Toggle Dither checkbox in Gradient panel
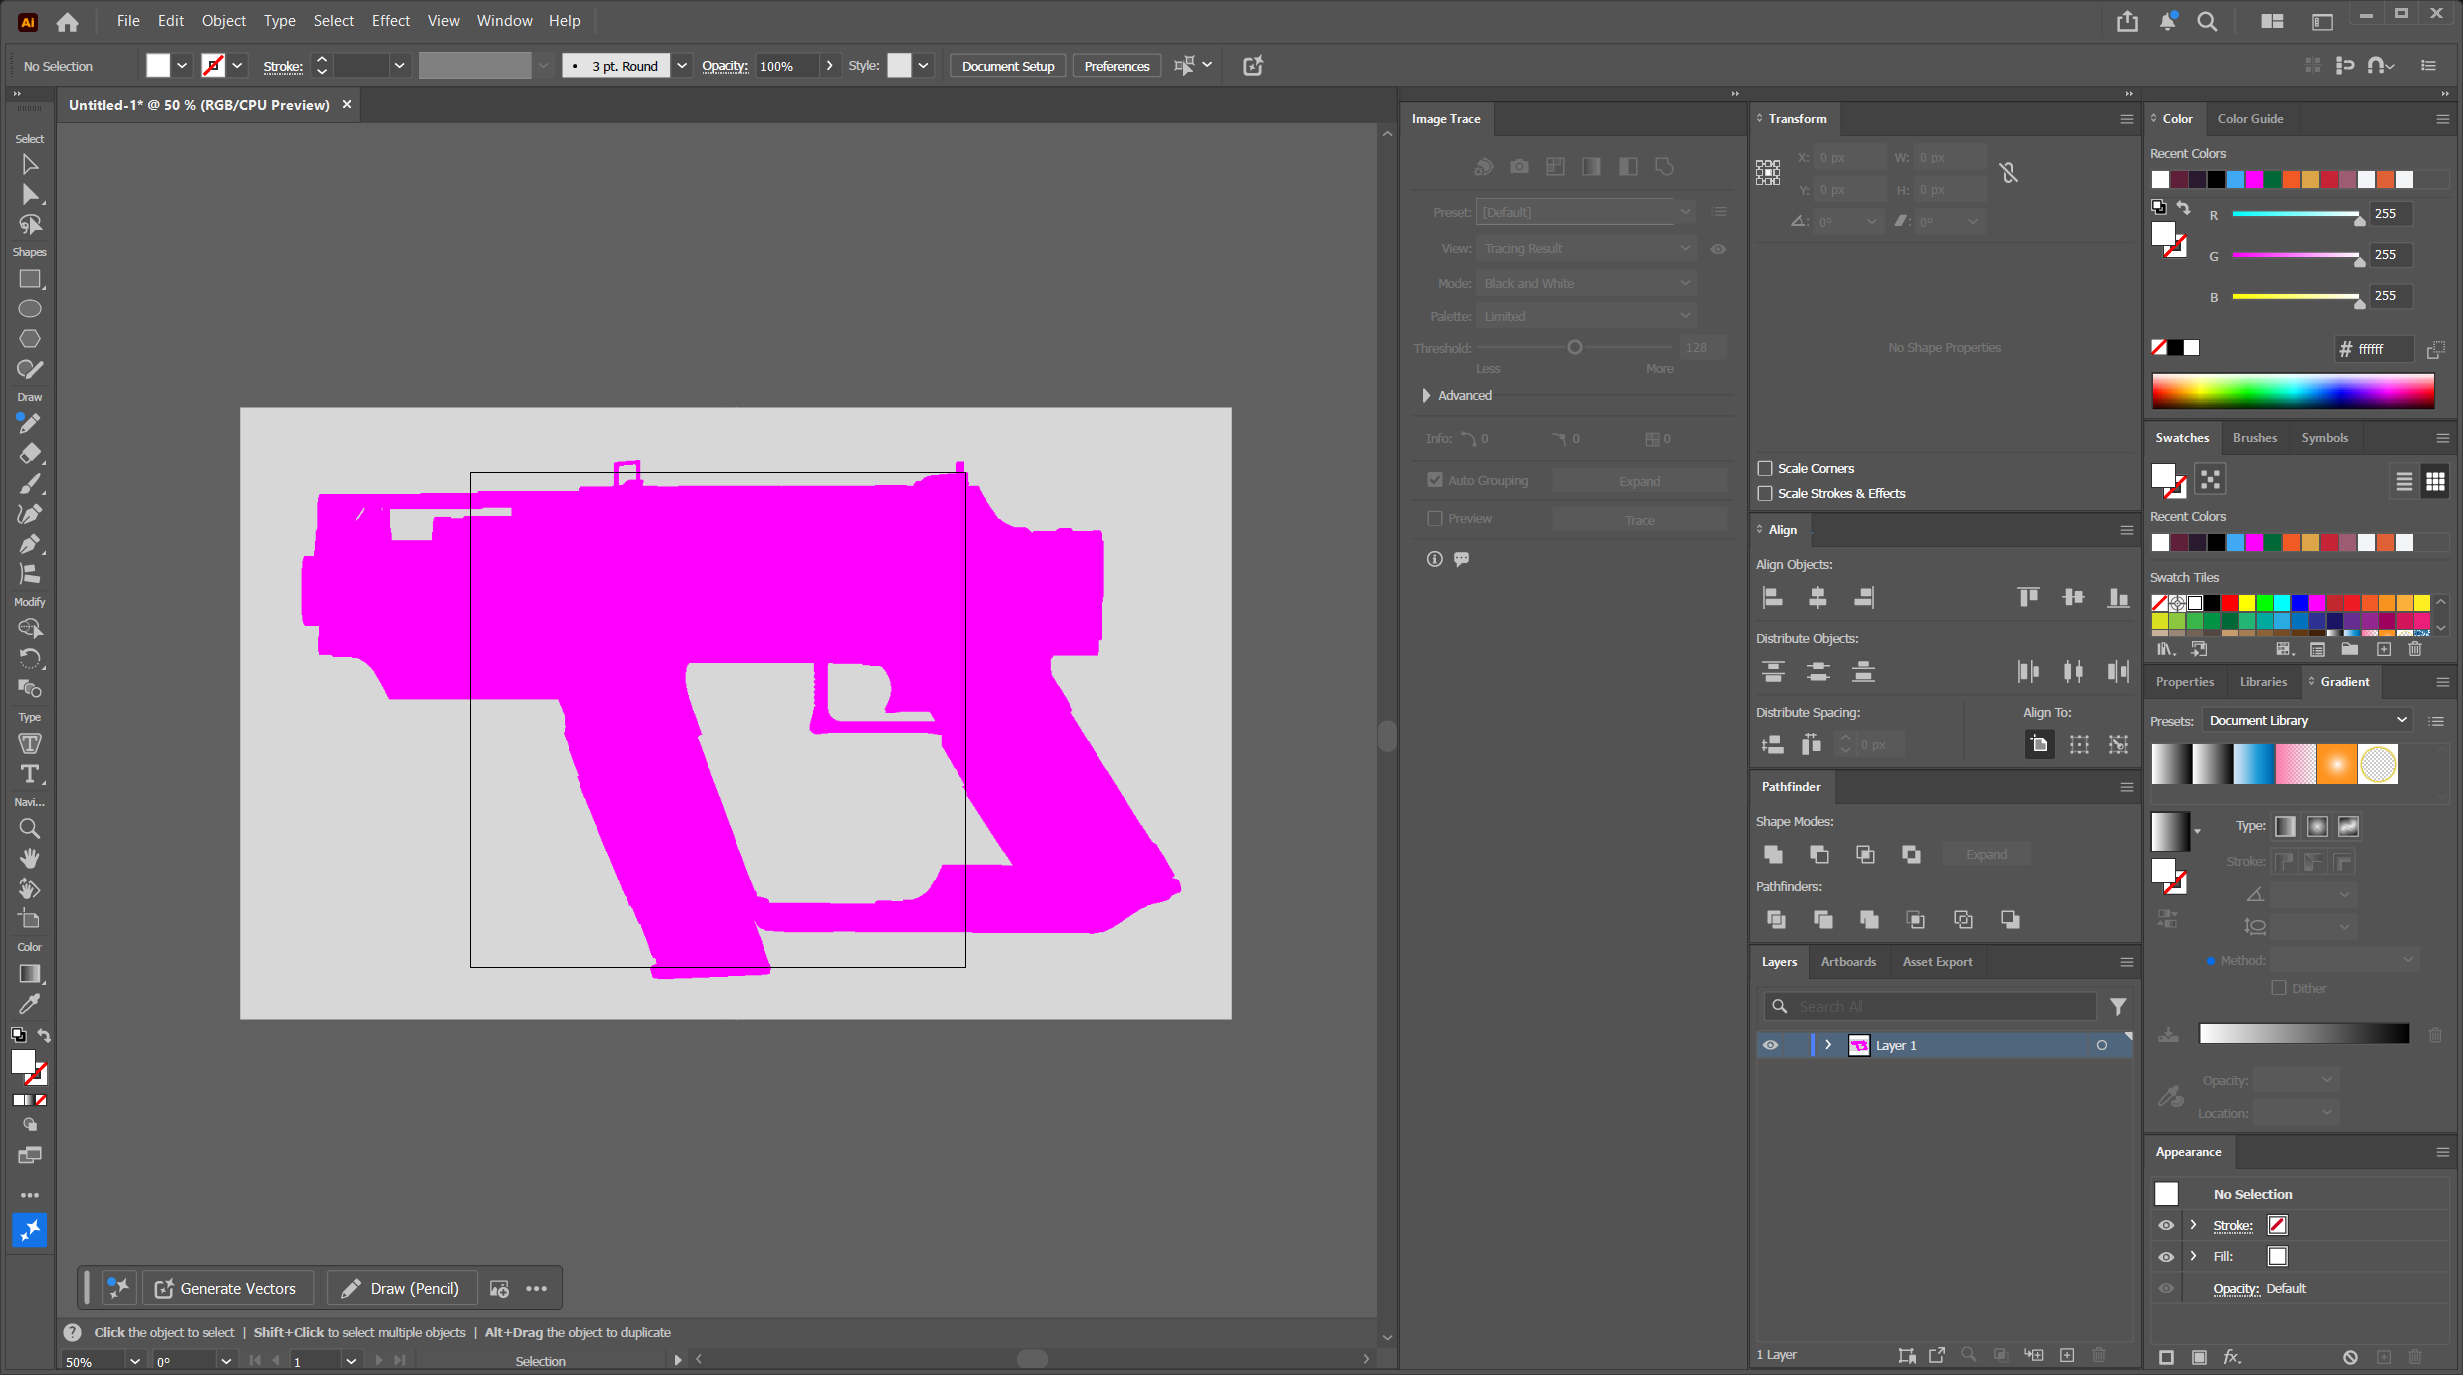Image resolution: width=2463 pixels, height=1375 pixels. pyautogui.click(x=2279, y=988)
